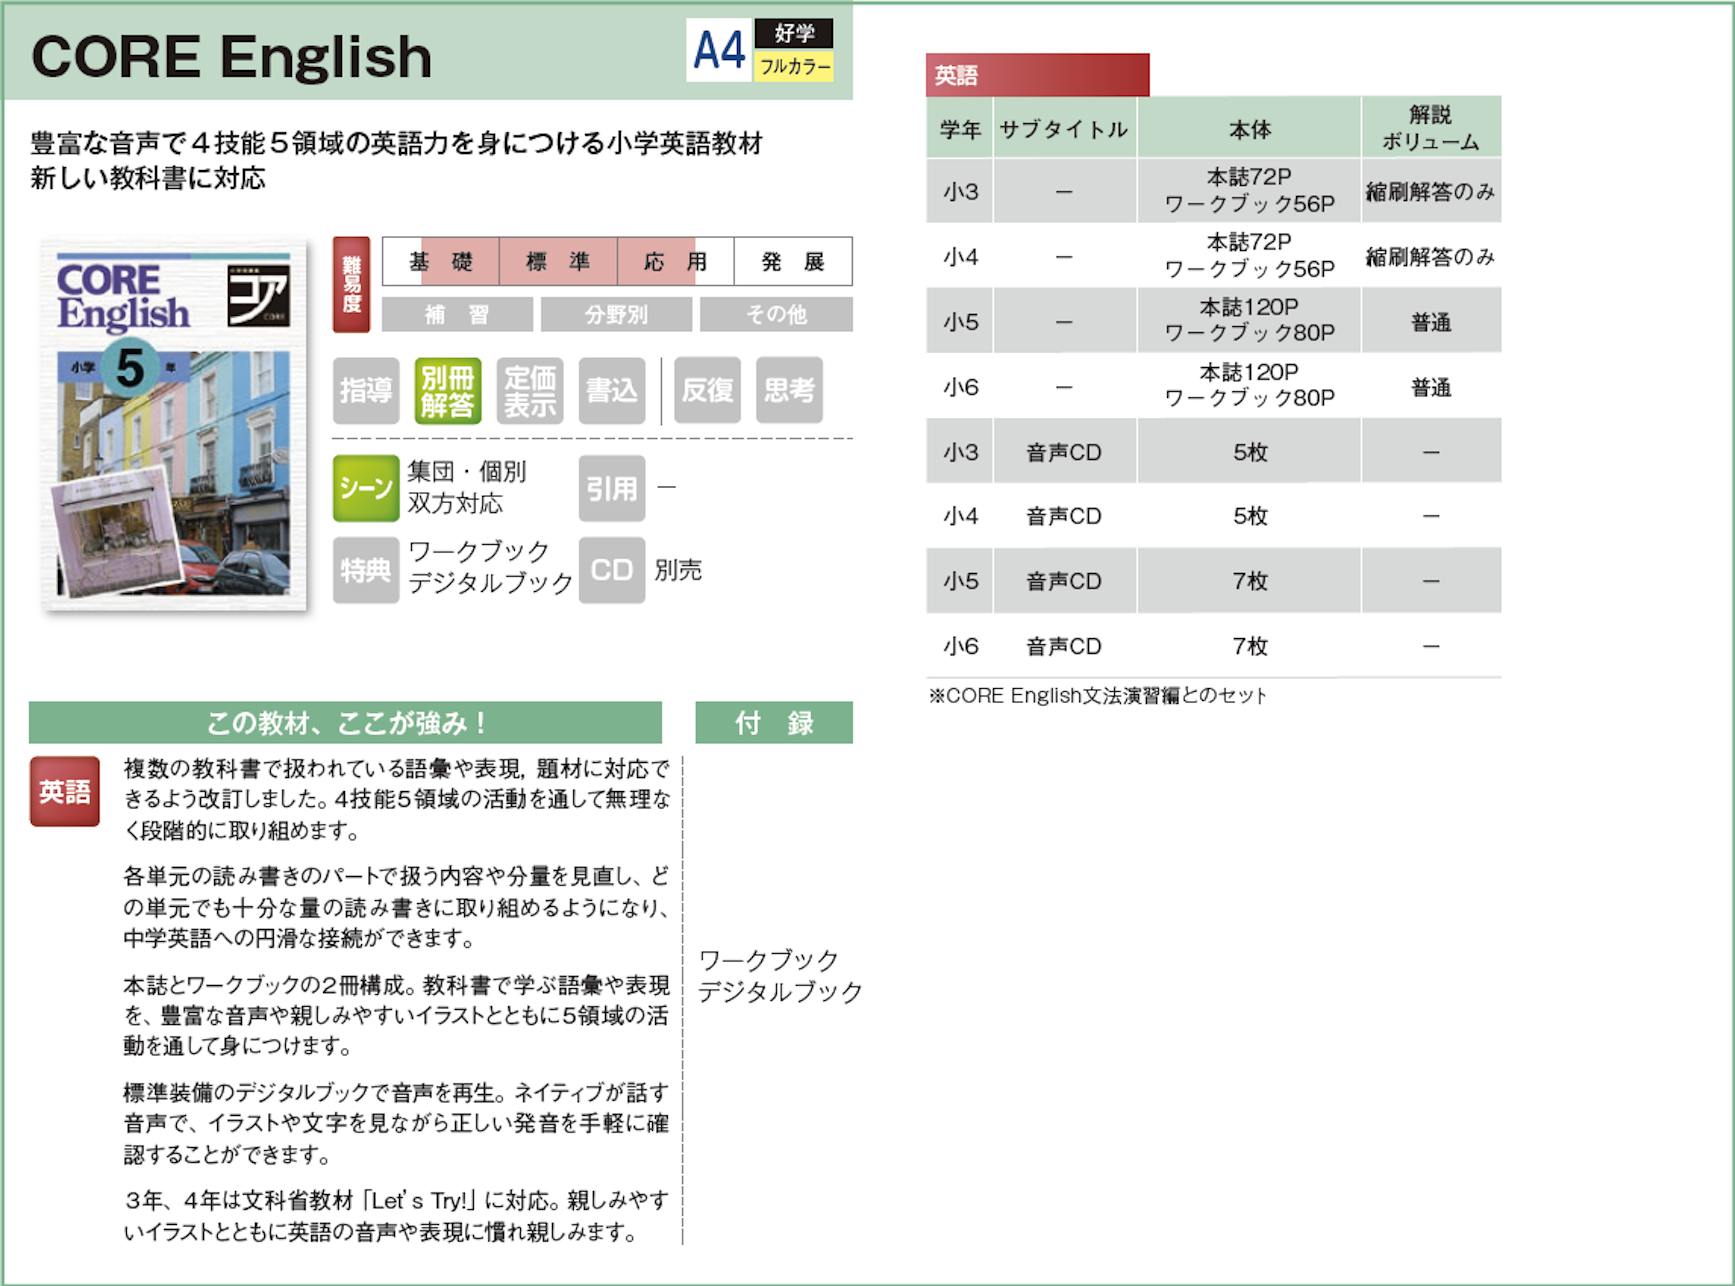This screenshot has width=1735, height=1286.
Task: Click the 書込 badge icon
Action: pos(611,391)
